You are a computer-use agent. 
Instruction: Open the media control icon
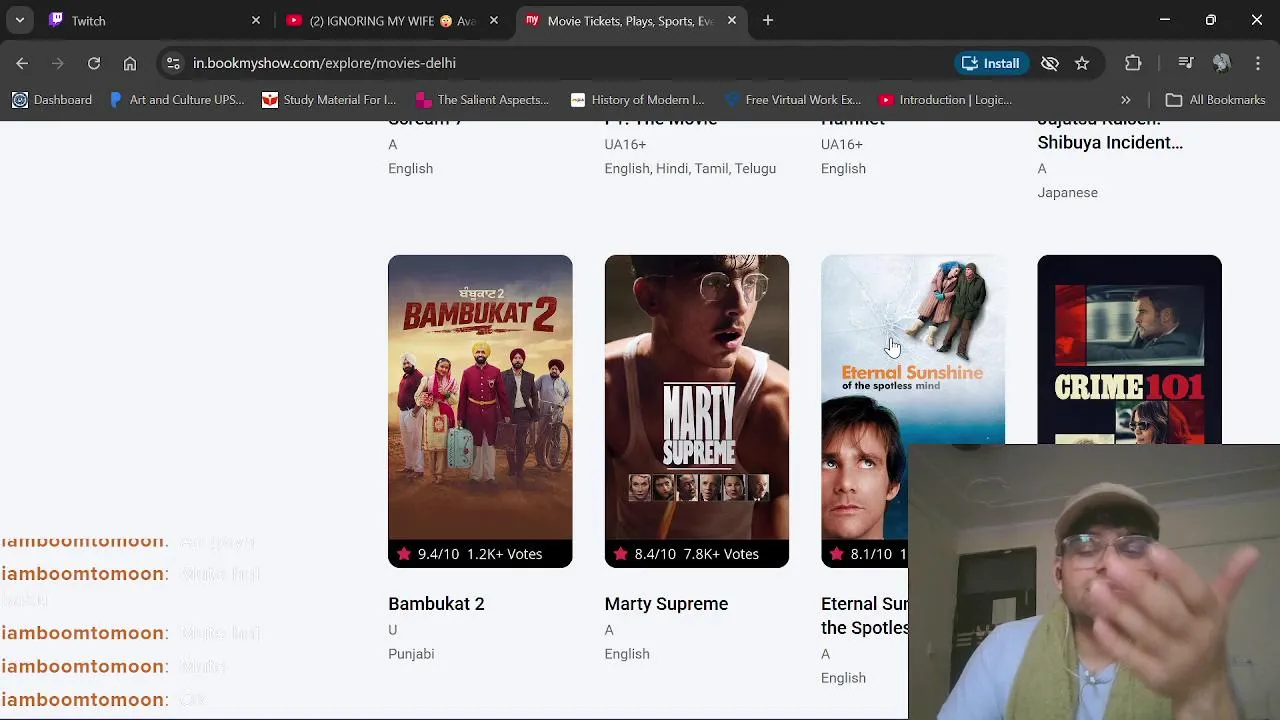1186,63
